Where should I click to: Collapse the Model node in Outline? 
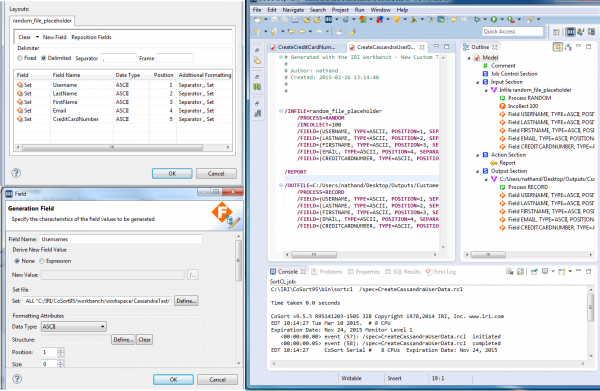coord(469,58)
